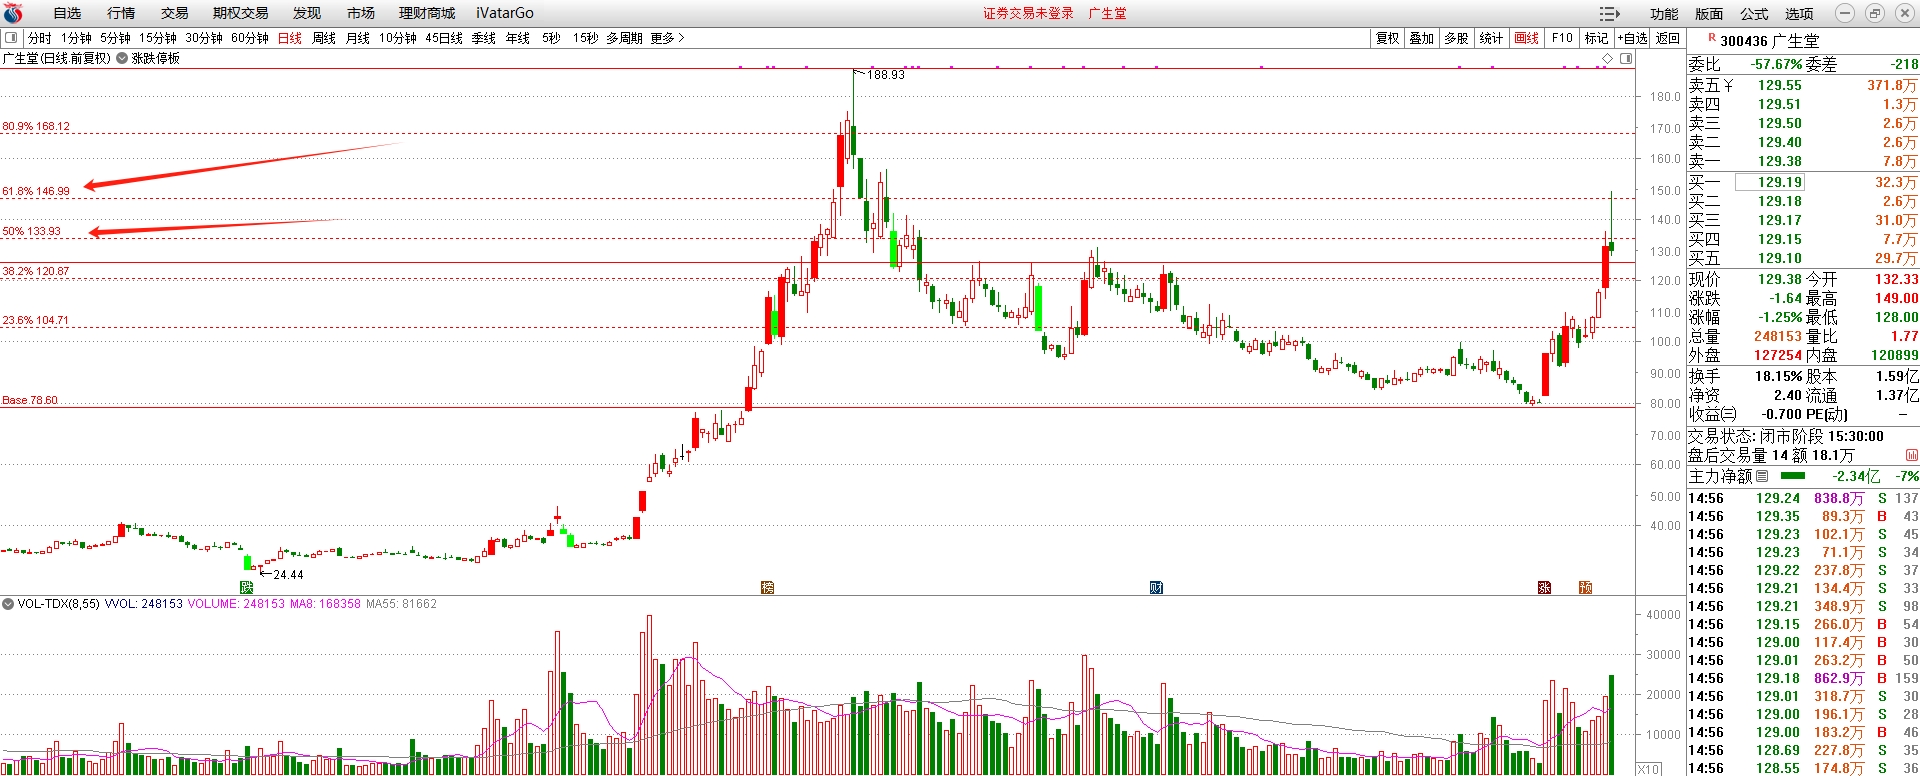The width and height of the screenshot is (1920, 776).
Task: Click the yellow info marker on the date axis
Action: coord(767,587)
